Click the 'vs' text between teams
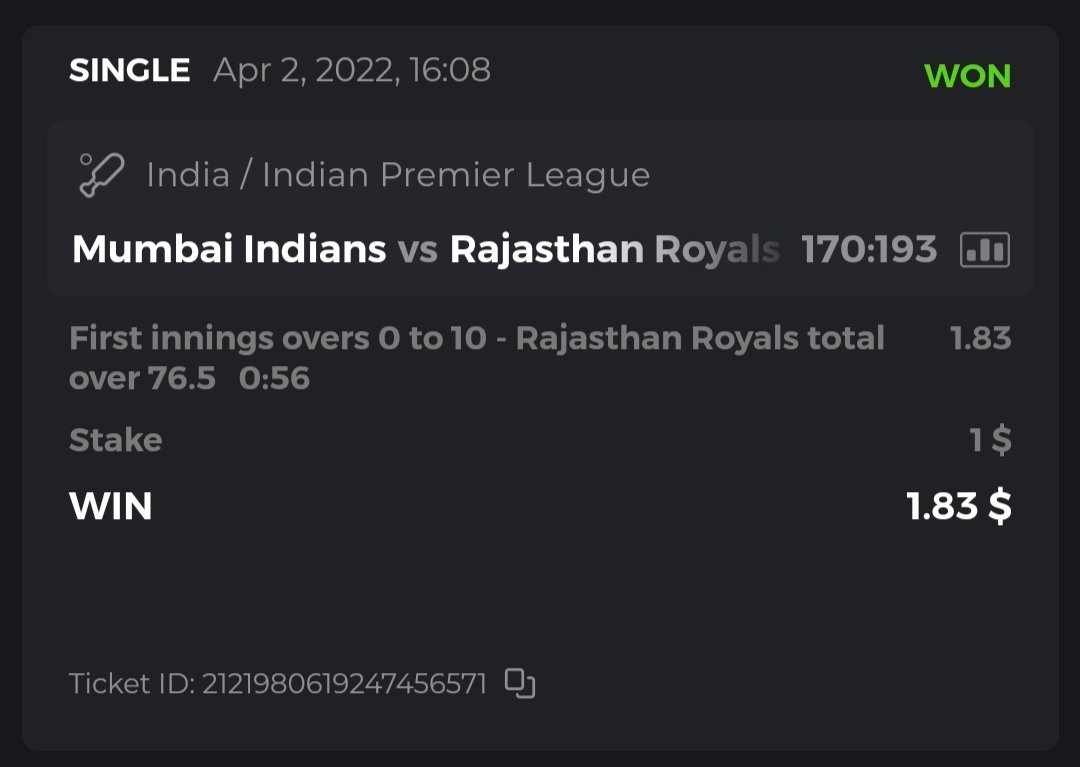The width and height of the screenshot is (1080, 767). point(418,249)
